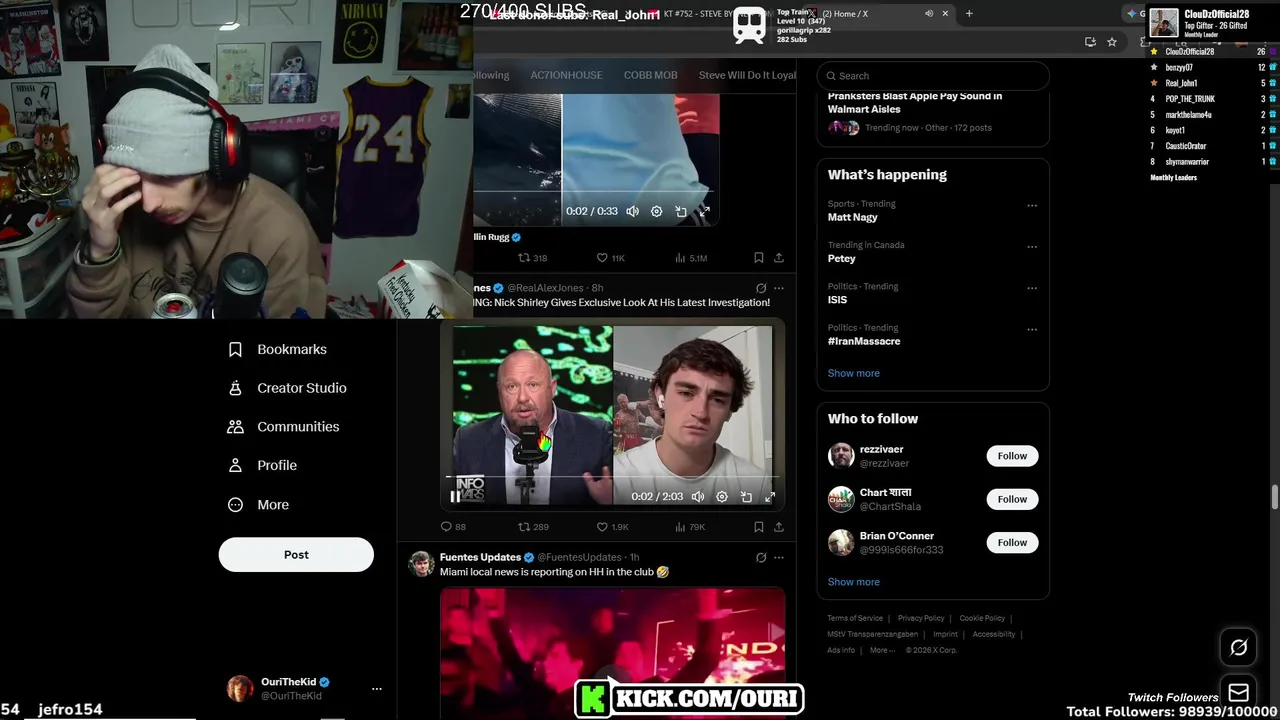Open Bookmarks in the X sidebar

[x=277, y=349]
